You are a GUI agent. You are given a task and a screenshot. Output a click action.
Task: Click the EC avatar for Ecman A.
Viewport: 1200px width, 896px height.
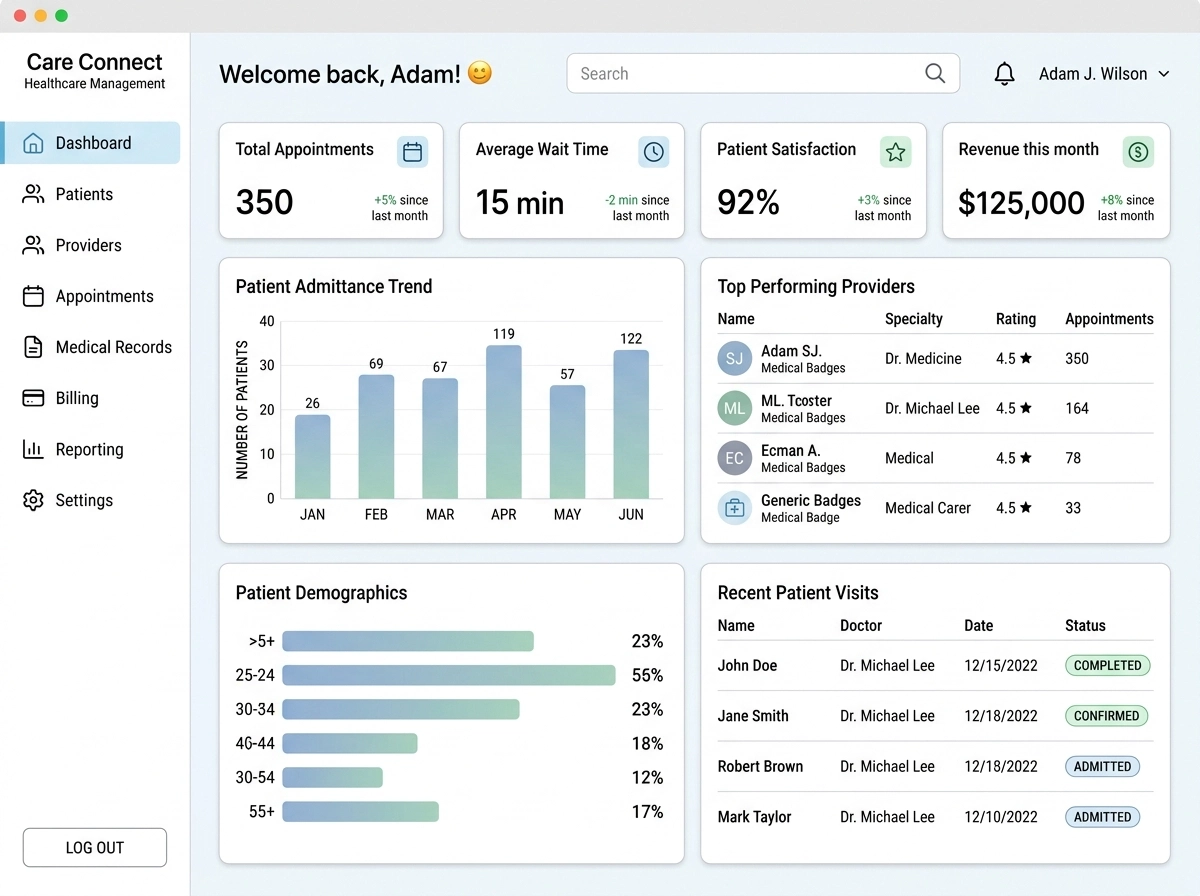734,458
